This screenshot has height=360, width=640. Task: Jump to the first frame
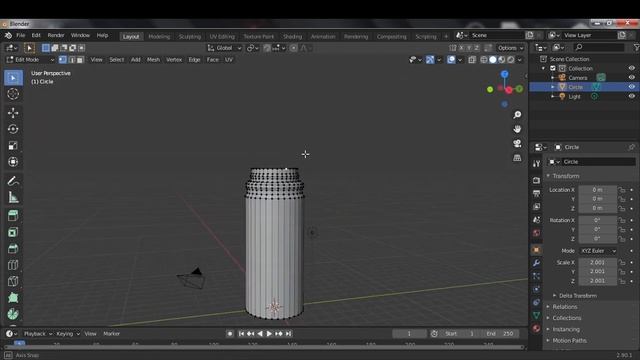pyautogui.click(x=241, y=333)
